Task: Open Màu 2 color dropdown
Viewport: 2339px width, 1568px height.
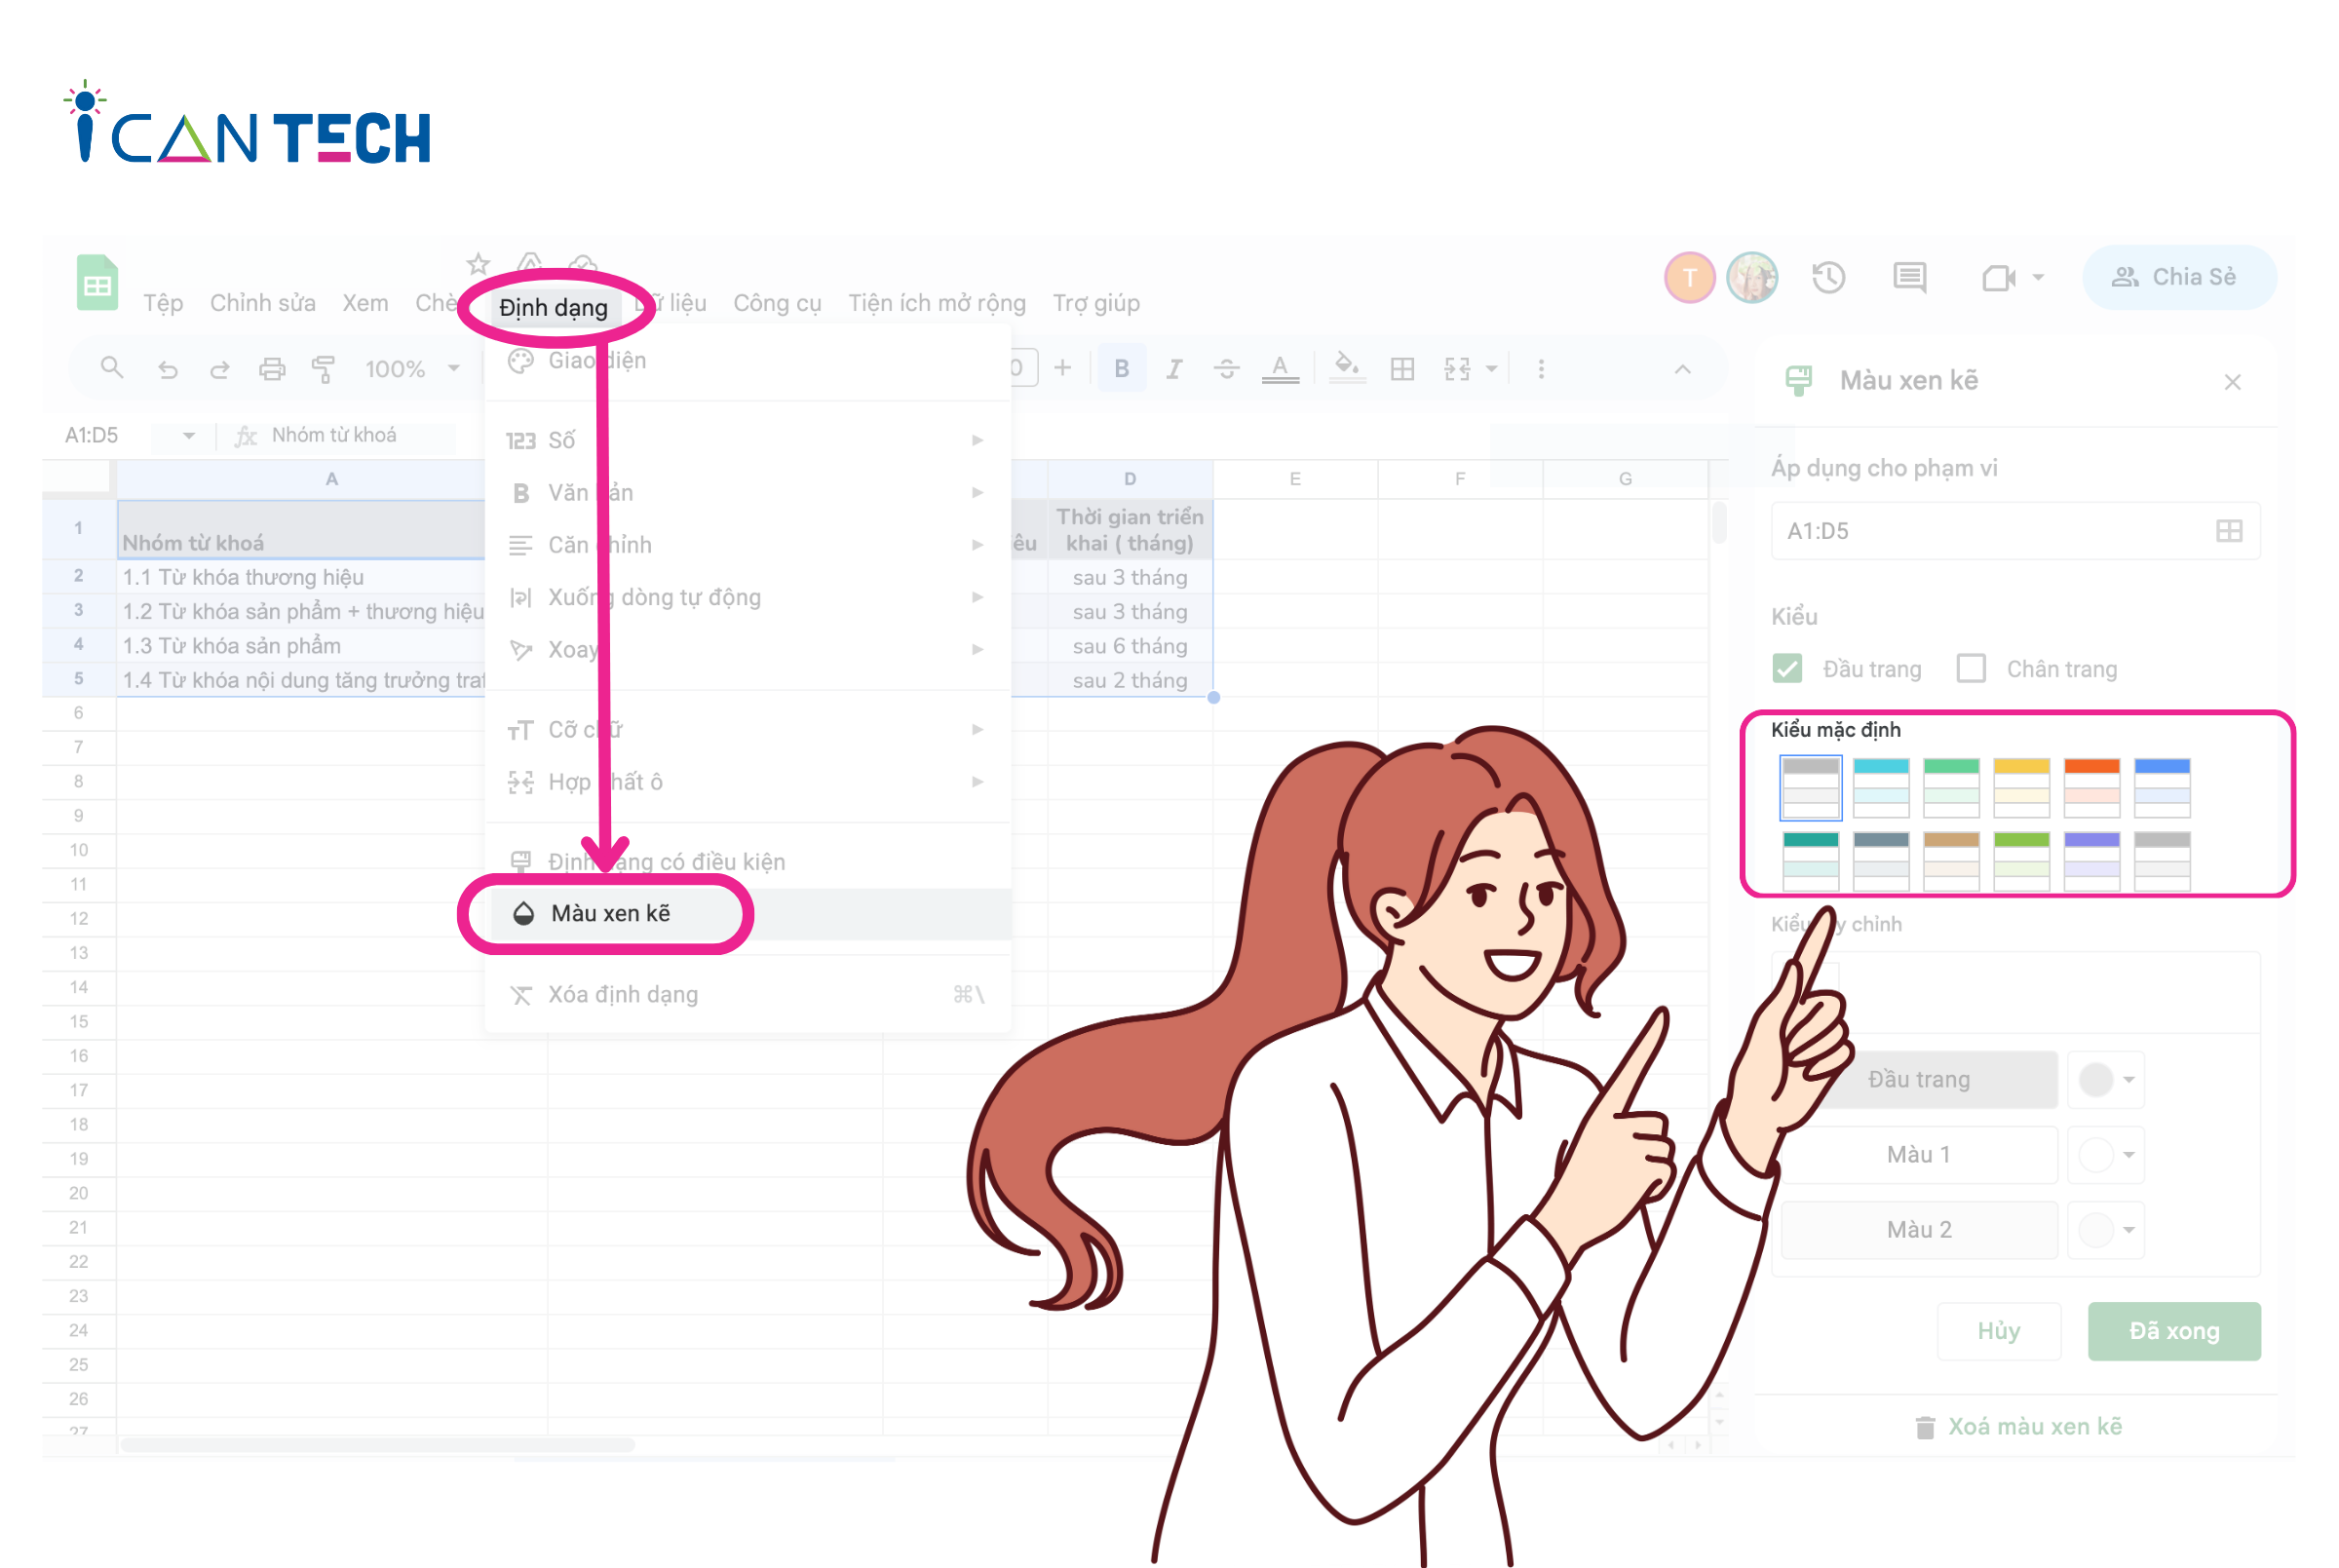Action: (2106, 1229)
